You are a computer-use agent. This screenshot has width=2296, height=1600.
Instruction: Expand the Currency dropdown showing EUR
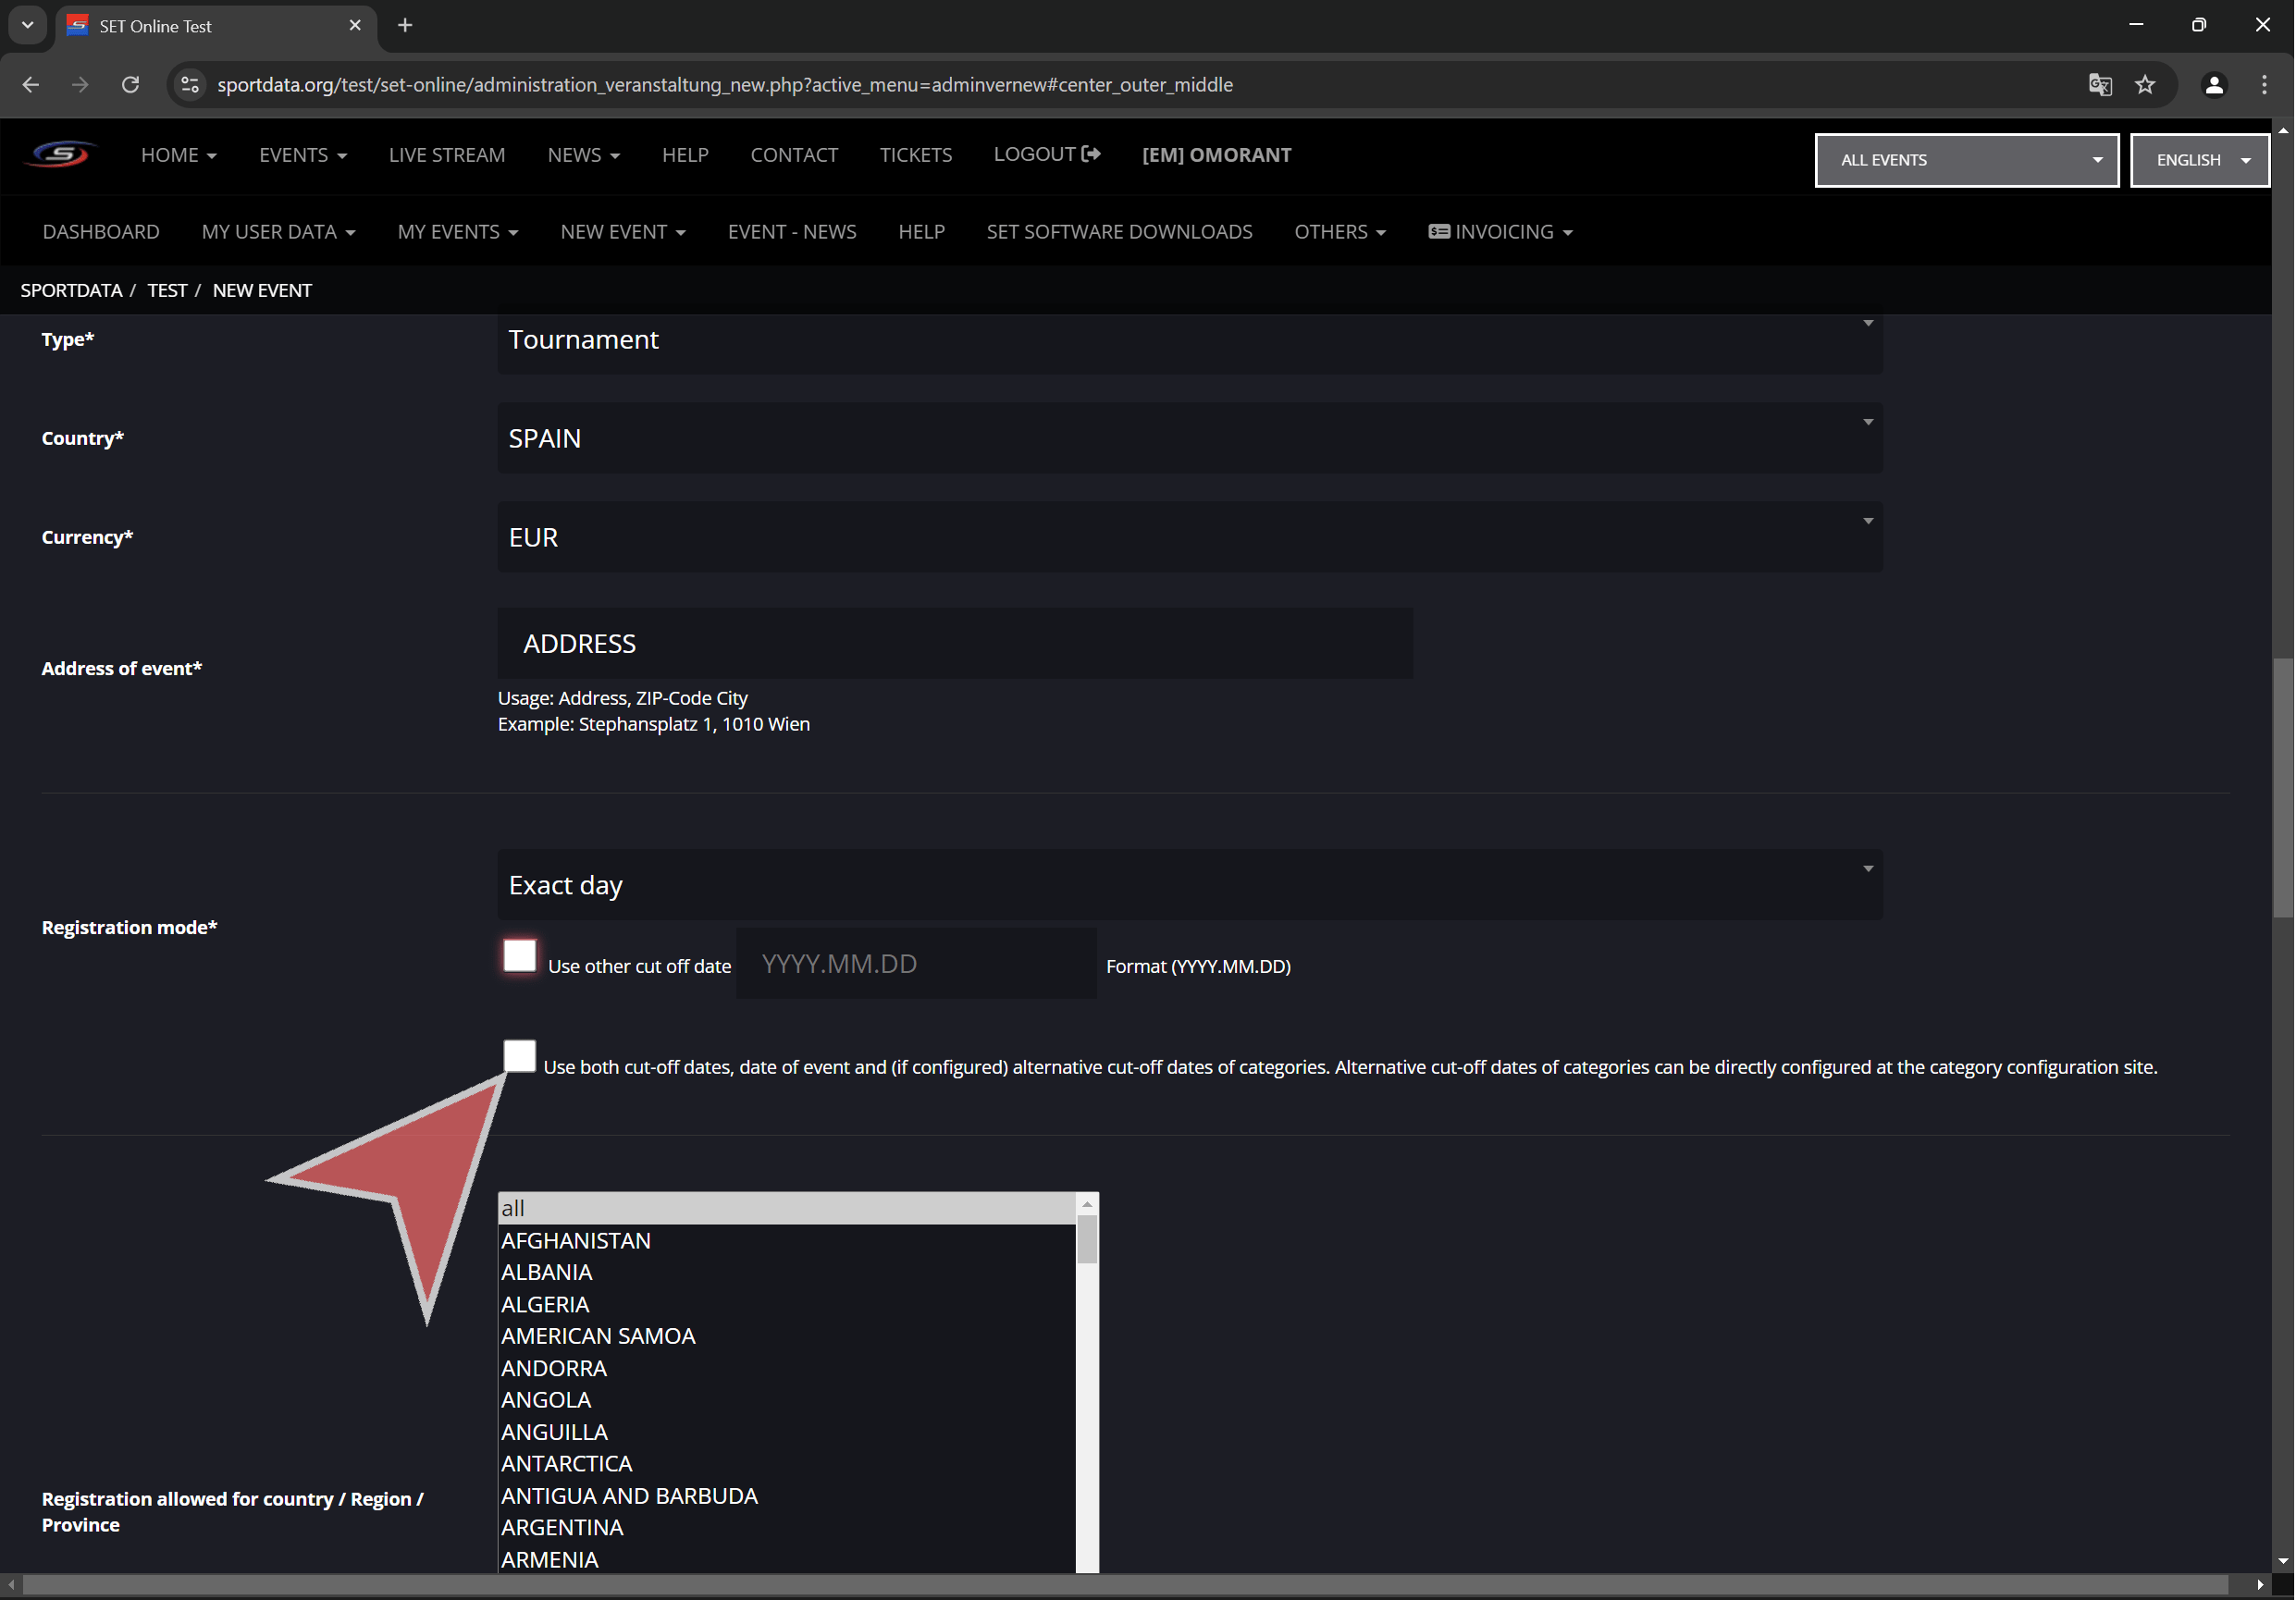coord(1189,537)
